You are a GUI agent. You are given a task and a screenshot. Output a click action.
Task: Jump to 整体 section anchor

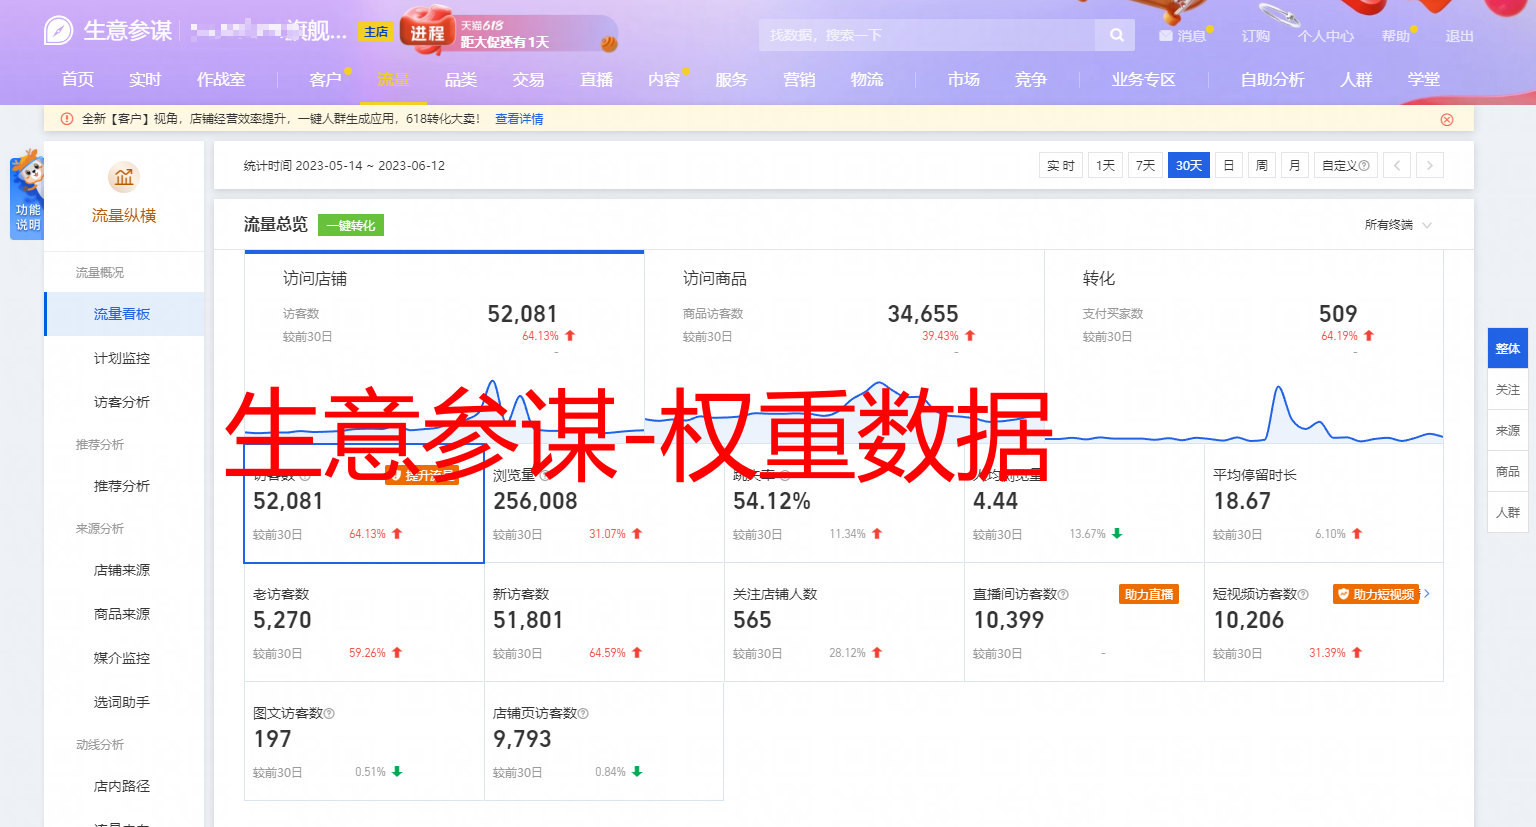tap(1508, 349)
